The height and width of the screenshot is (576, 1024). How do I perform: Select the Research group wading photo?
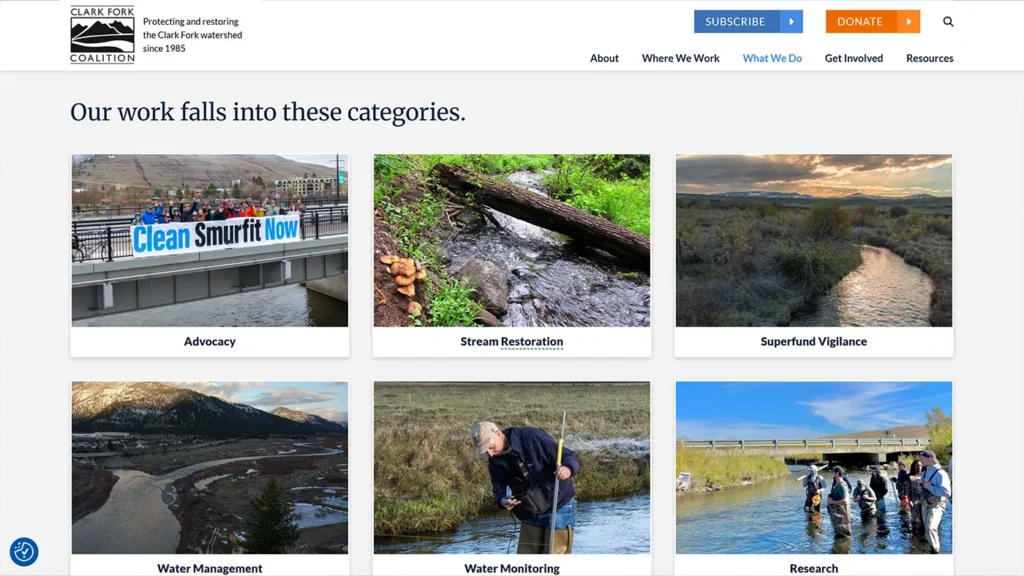tap(814, 468)
